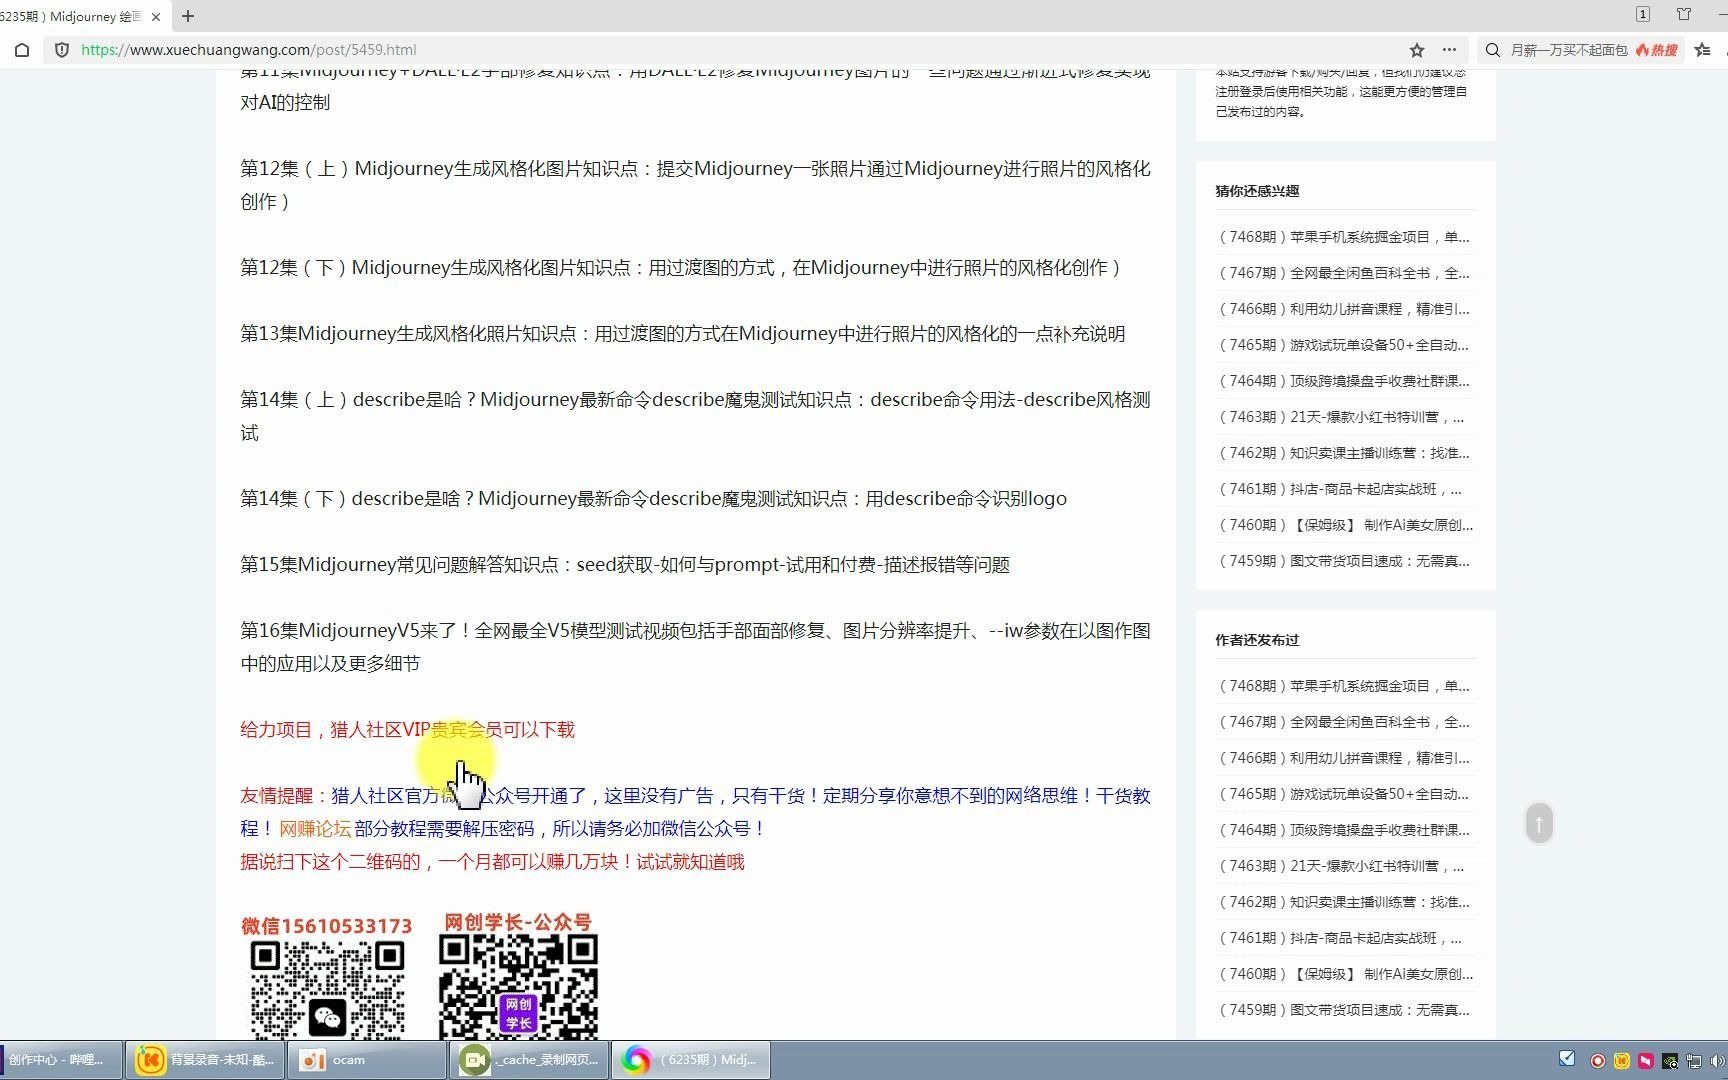Switch to ocam in the taskbar
The image size is (1728, 1080).
[366, 1060]
